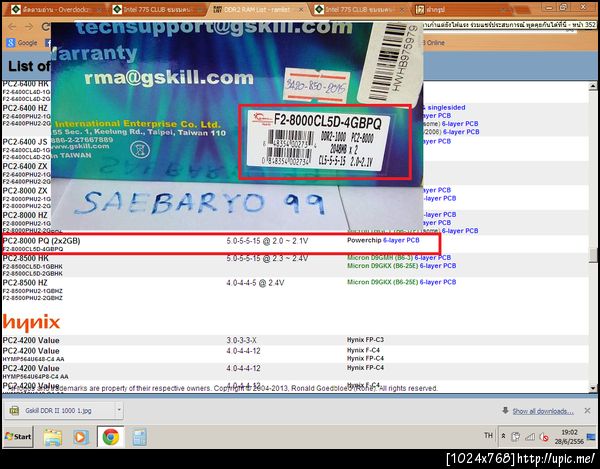Close the downloads bar
The image size is (600, 469).
click(x=587, y=410)
